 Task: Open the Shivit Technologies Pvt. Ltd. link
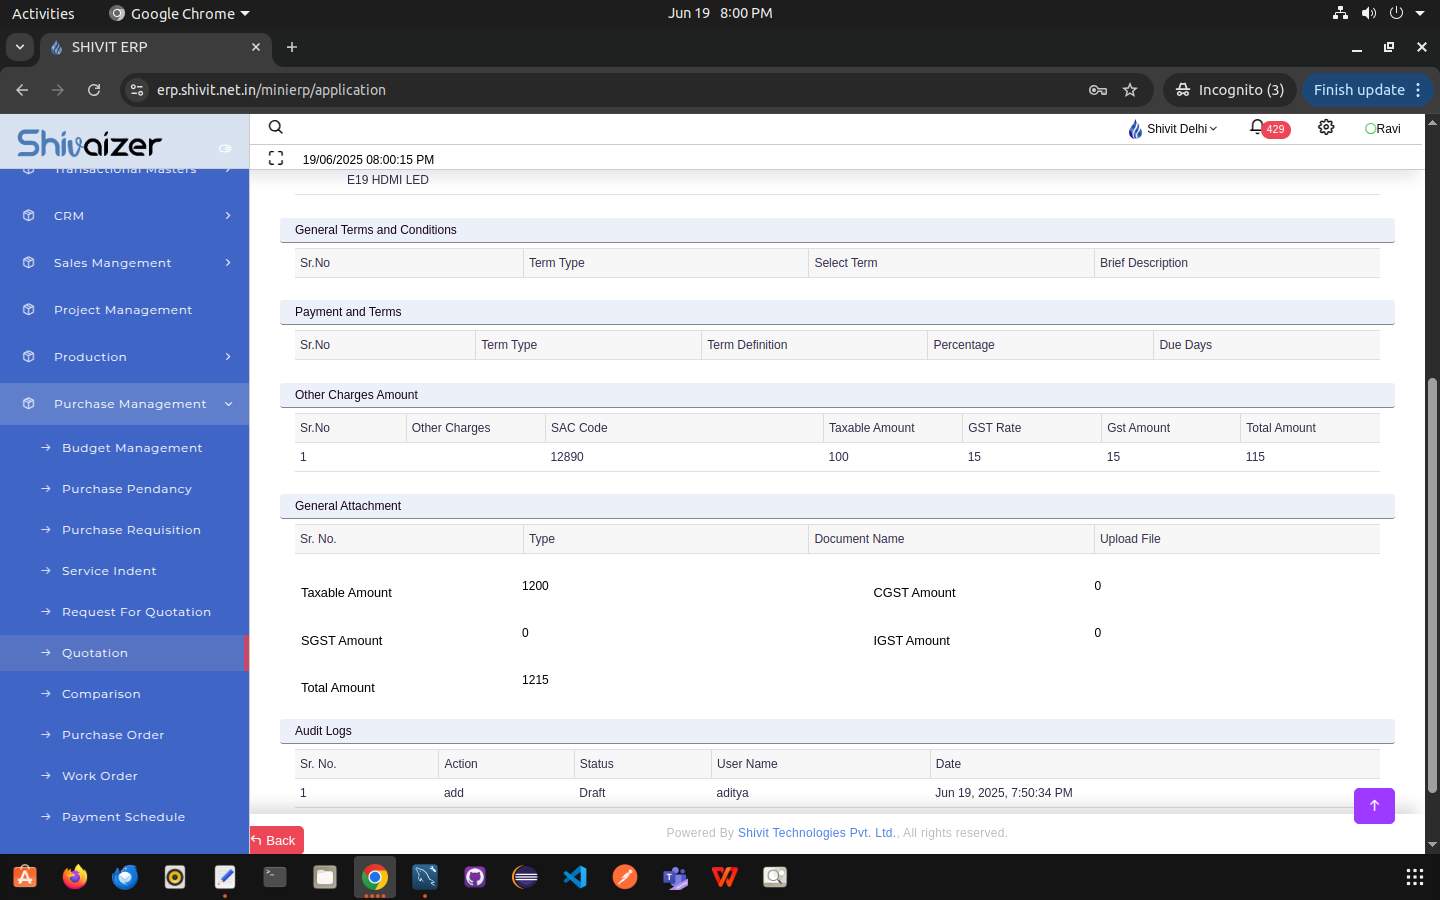click(816, 833)
